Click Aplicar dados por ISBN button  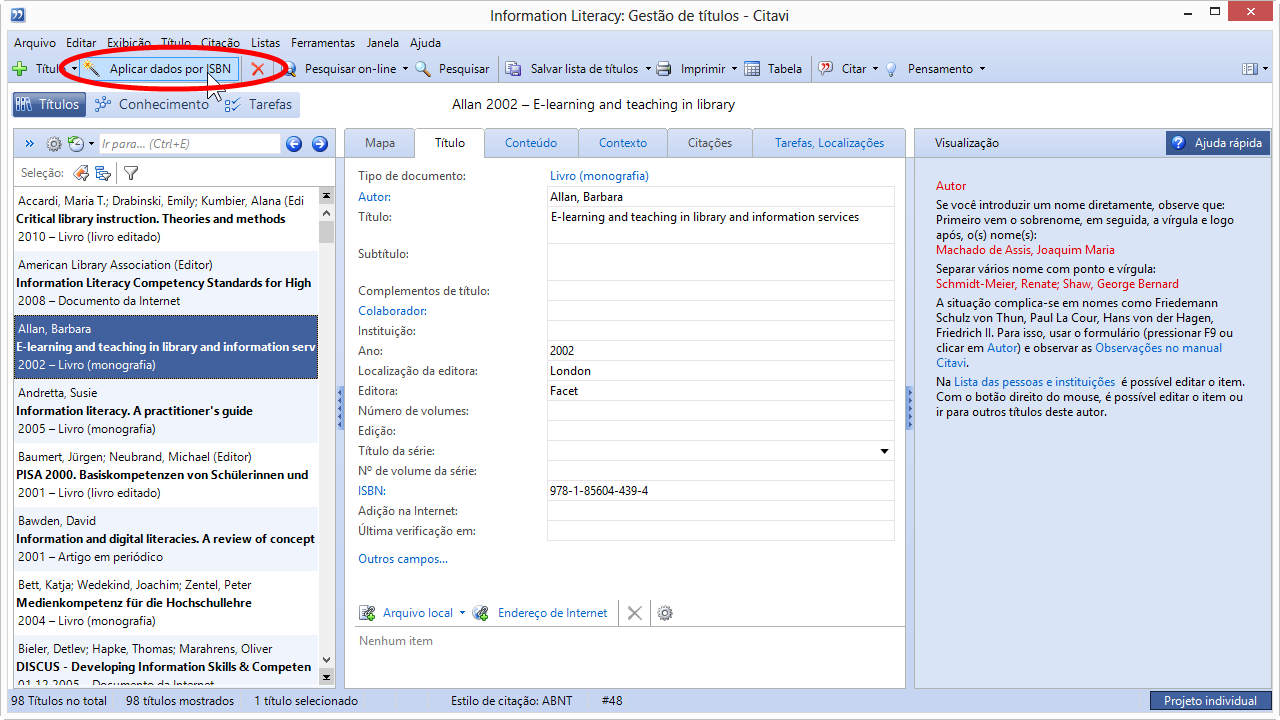click(160, 69)
